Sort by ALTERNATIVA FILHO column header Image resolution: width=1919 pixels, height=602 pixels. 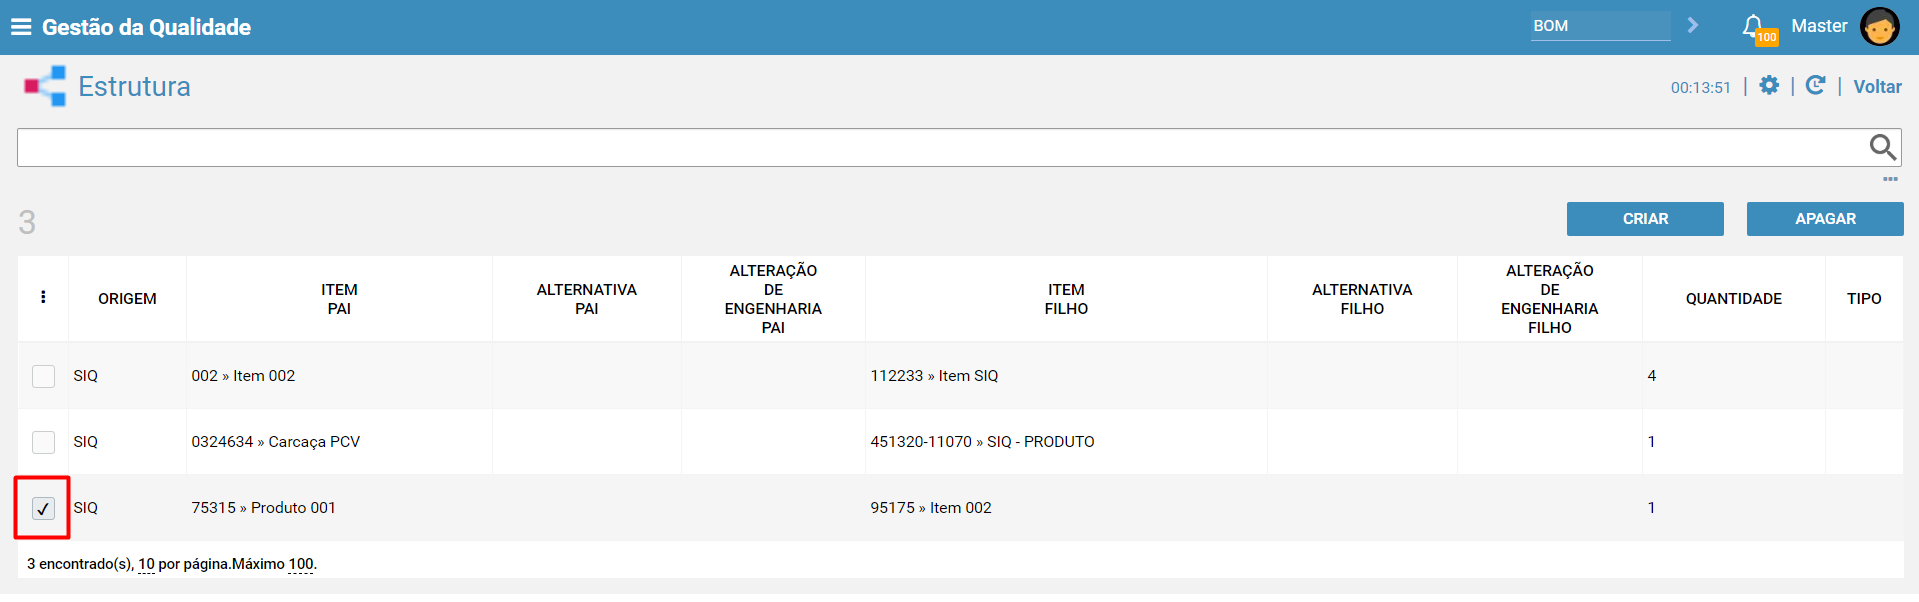pyautogui.click(x=1362, y=299)
